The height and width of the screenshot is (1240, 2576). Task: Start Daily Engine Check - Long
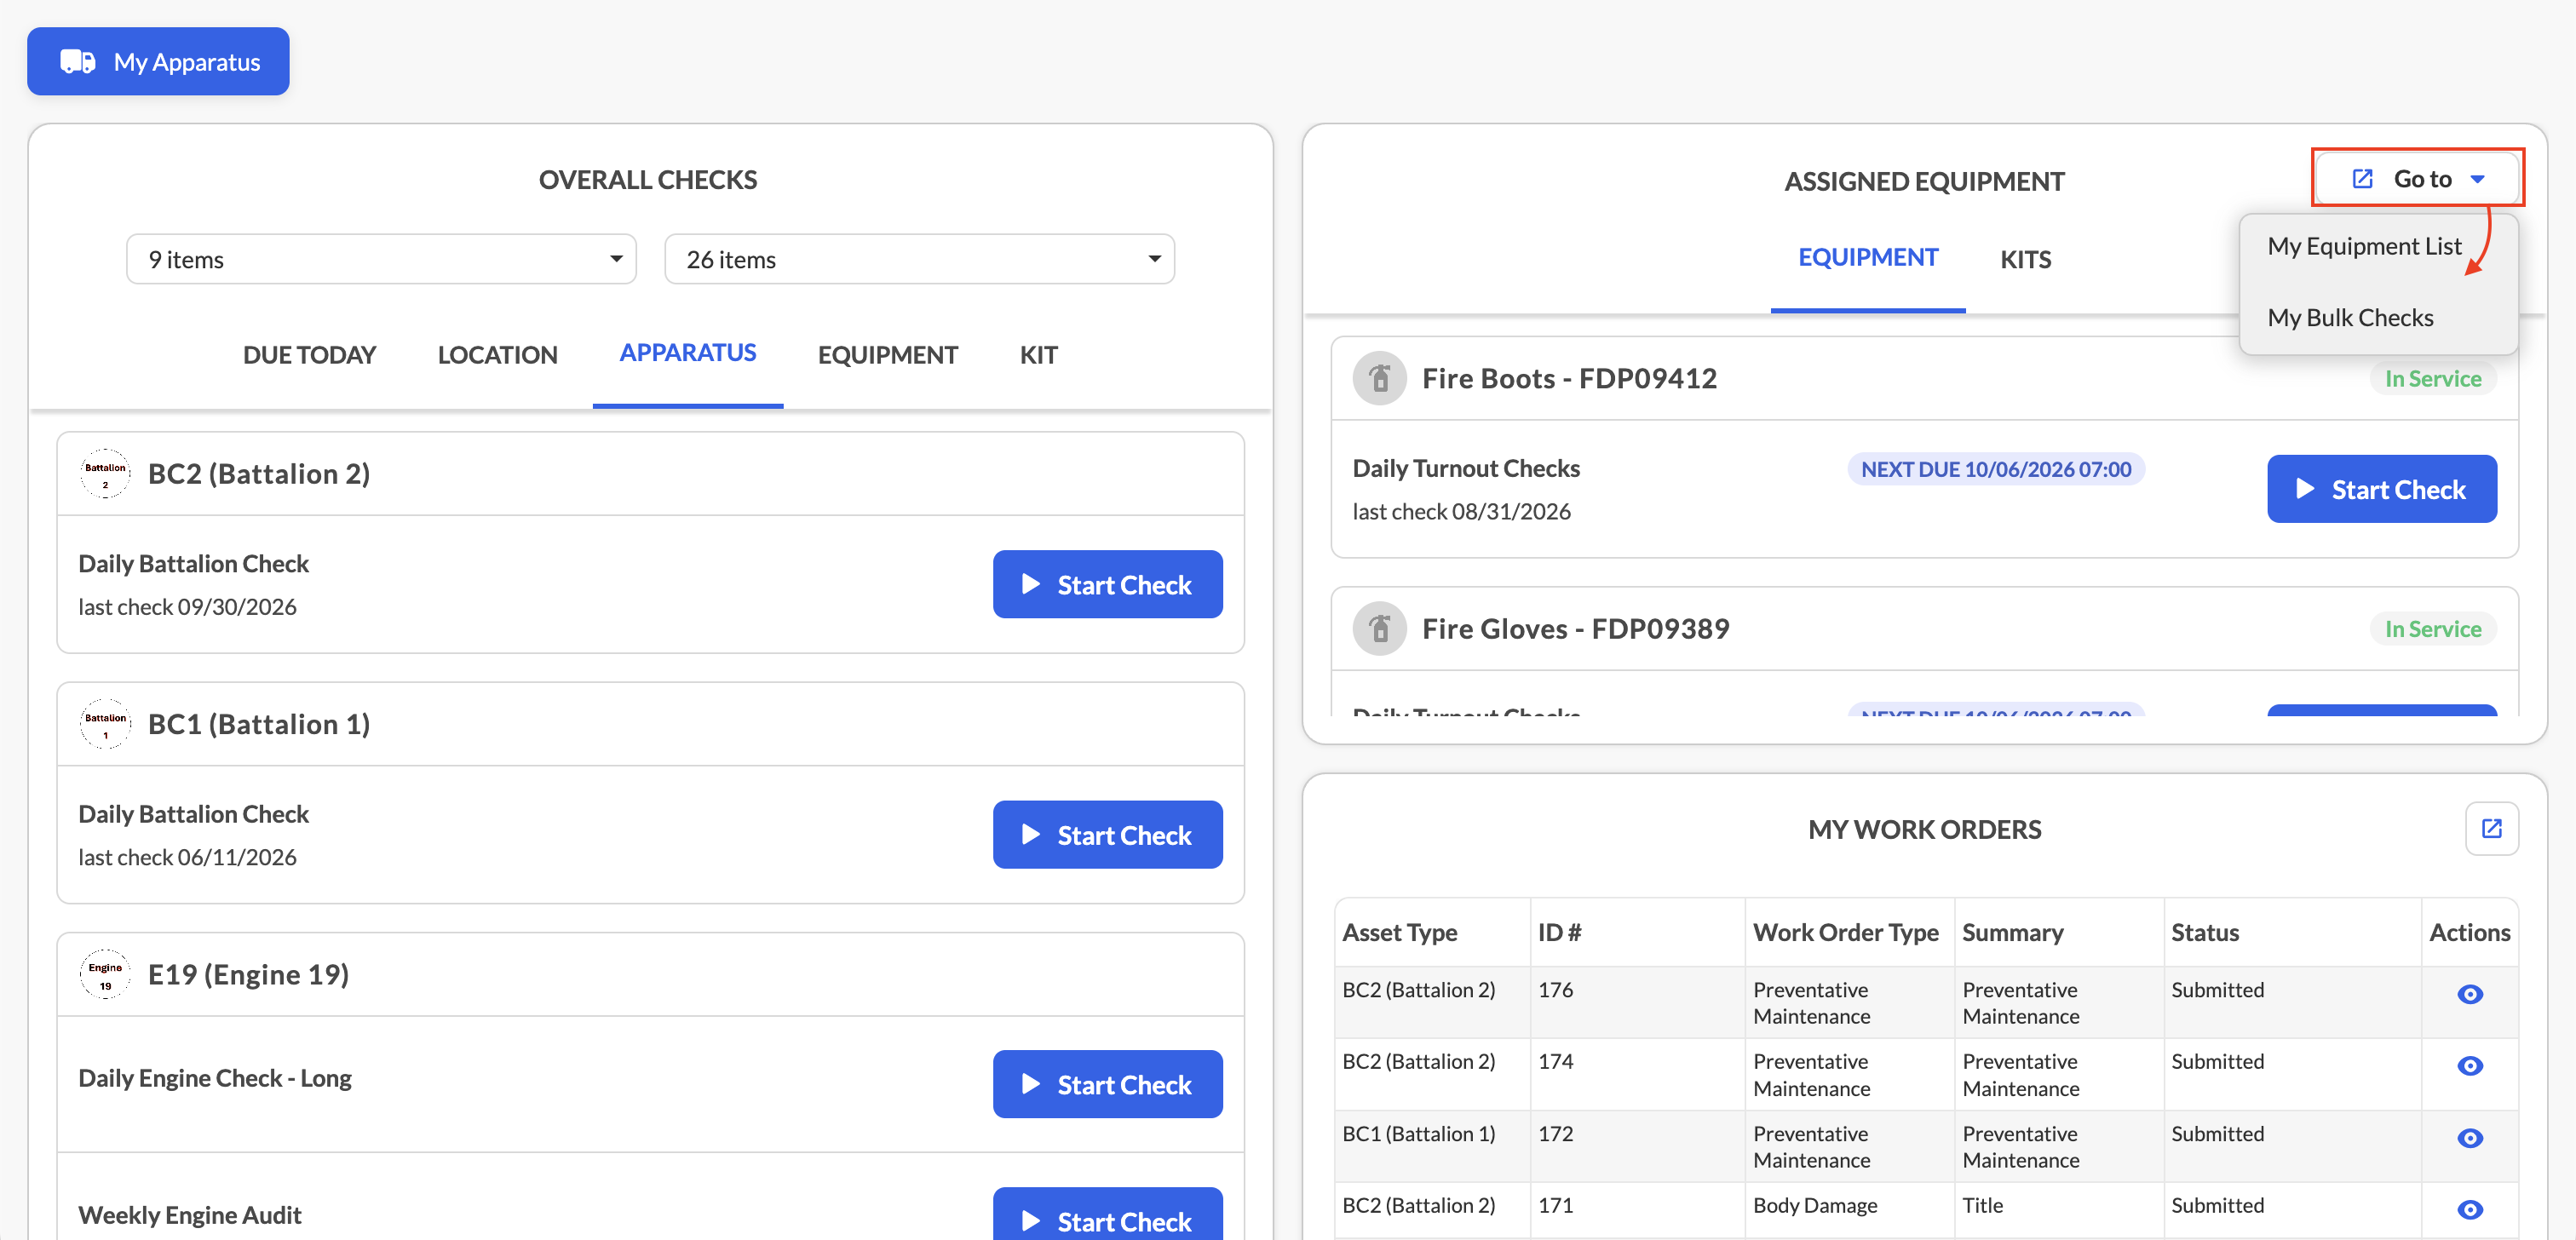[x=1107, y=1085]
